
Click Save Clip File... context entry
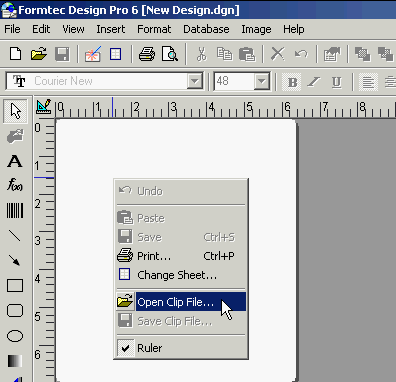pyautogui.click(x=181, y=321)
